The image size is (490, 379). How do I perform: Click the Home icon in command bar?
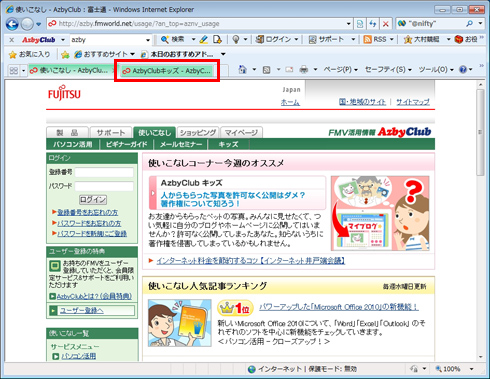pyautogui.click(x=242, y=70)
